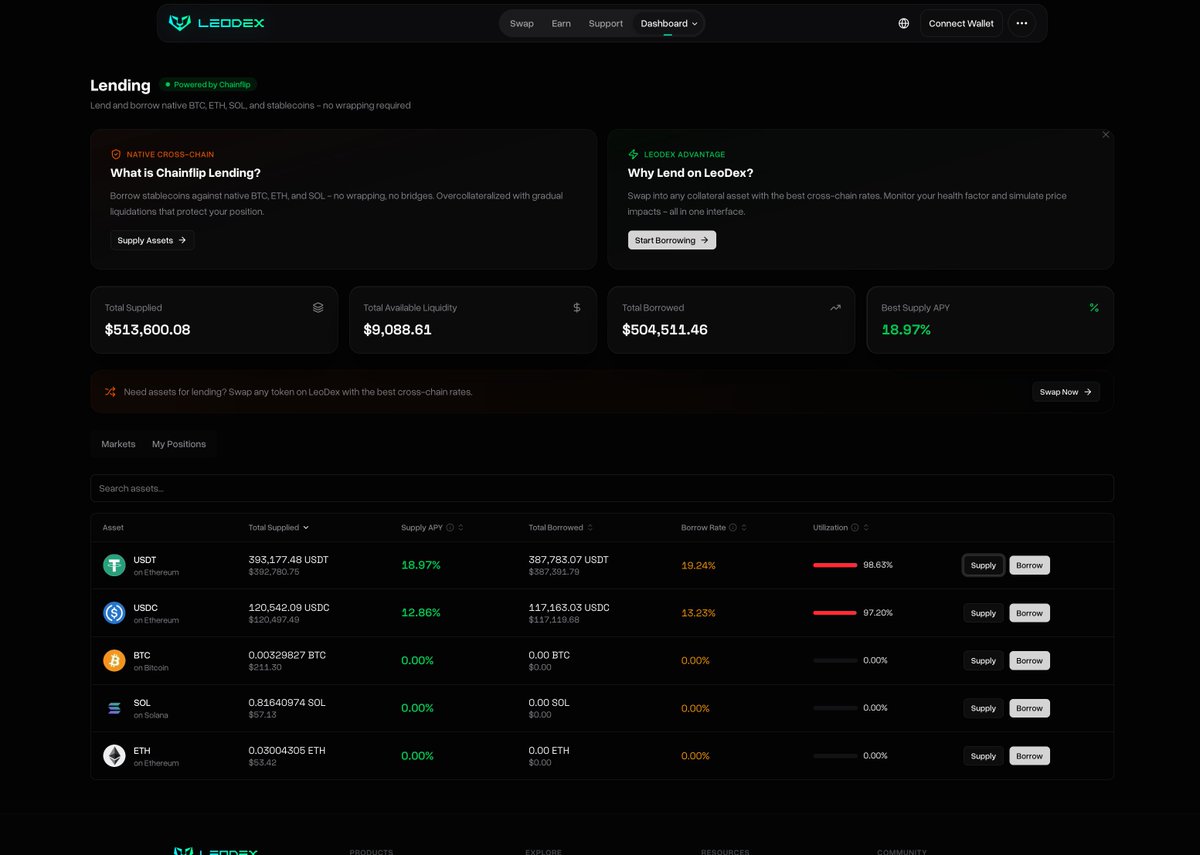Image resolution: width=1200 pixels, height=855 pixels.
Task: Click the USDT Tether coin icon
Action: [x=114, y=565]
